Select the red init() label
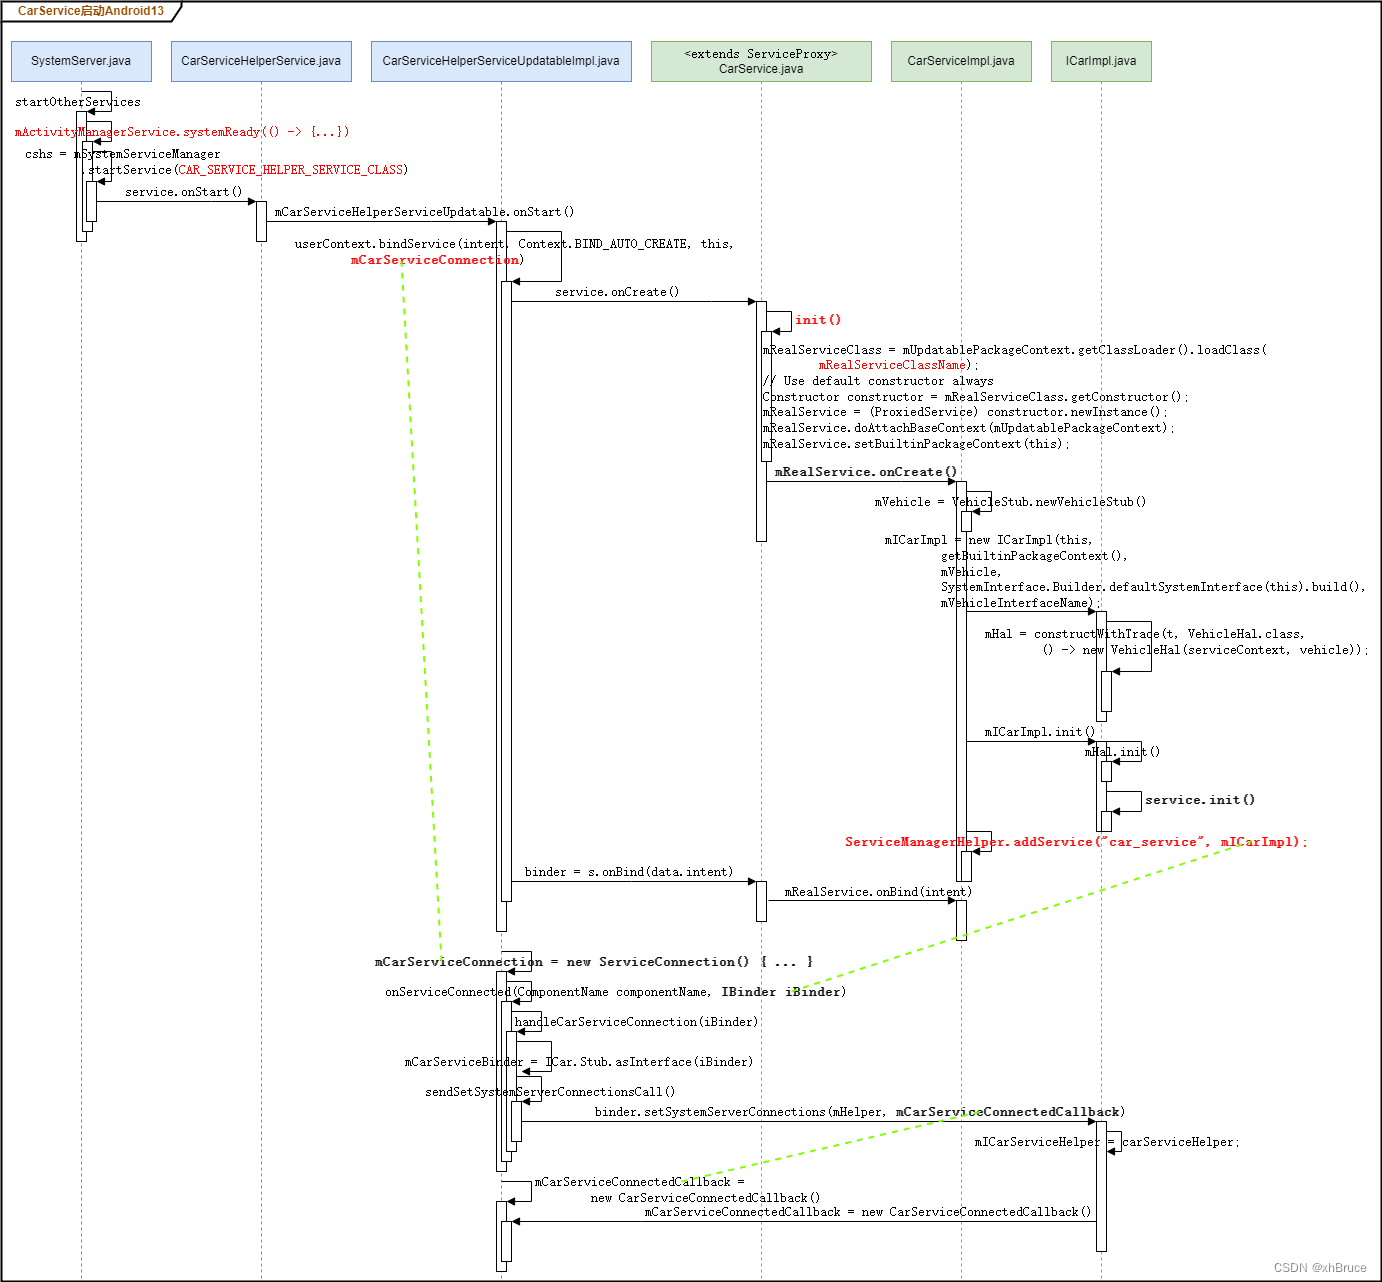 pyautogui.click(x=818, y=320)
